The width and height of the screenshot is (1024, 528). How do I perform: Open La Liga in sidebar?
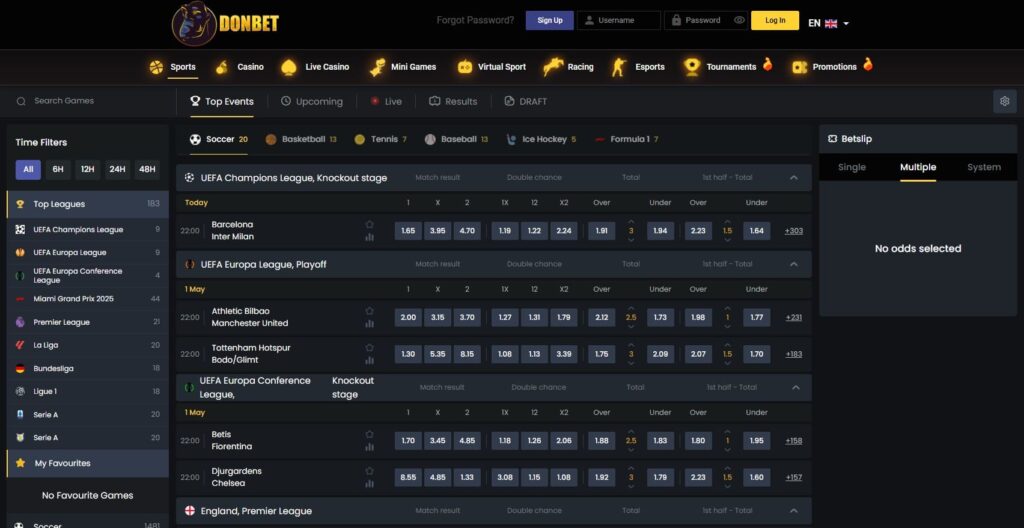(88, 345)
